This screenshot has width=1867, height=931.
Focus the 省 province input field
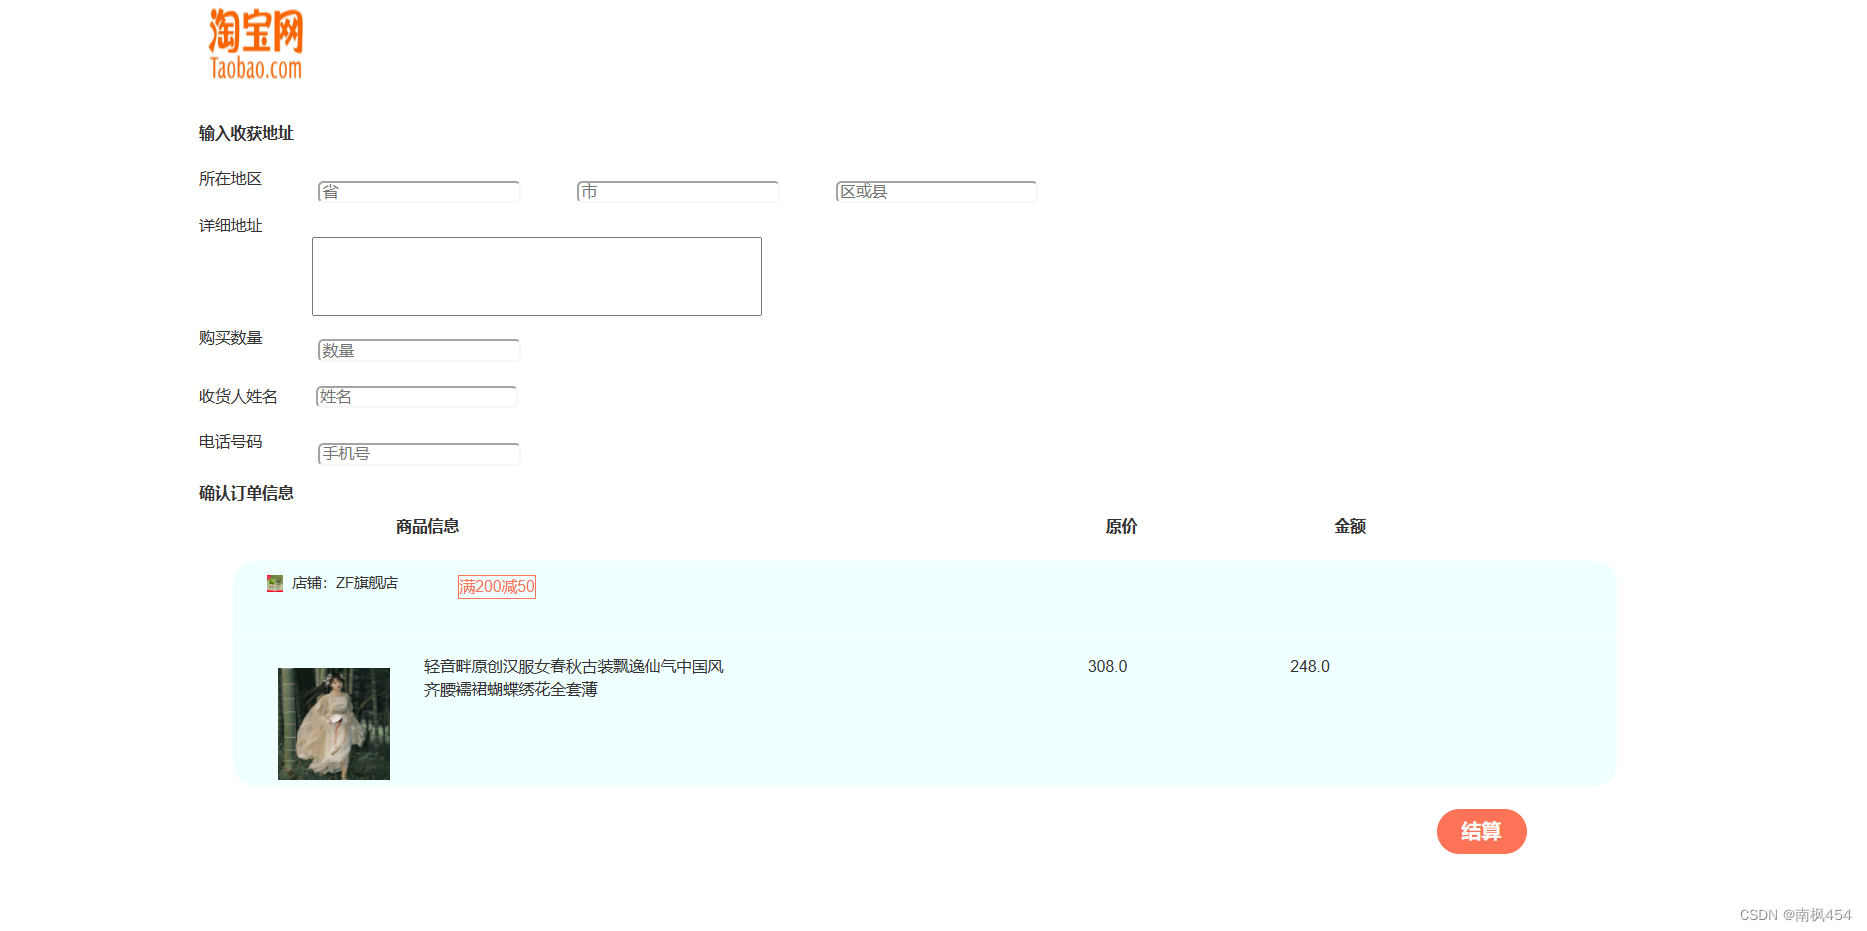[x=419, y=191]
